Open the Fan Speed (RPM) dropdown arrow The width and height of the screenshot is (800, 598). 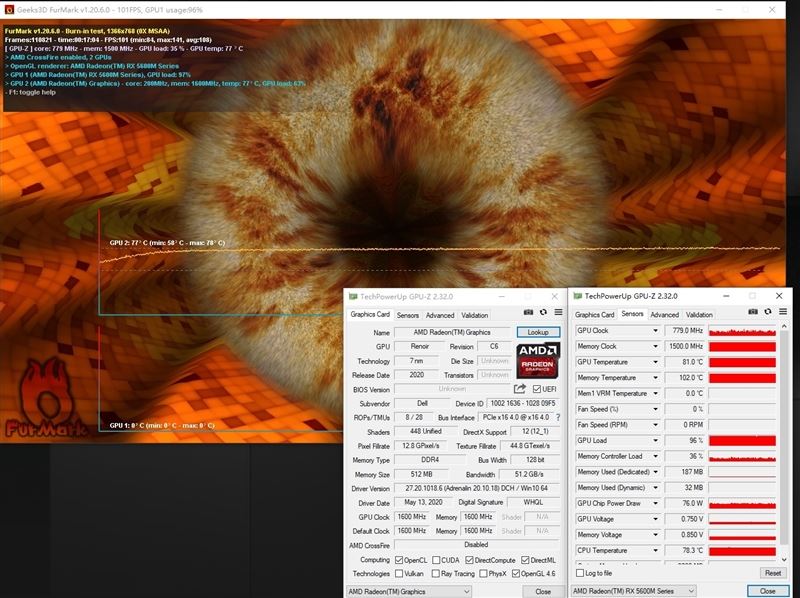coord(656,425)
